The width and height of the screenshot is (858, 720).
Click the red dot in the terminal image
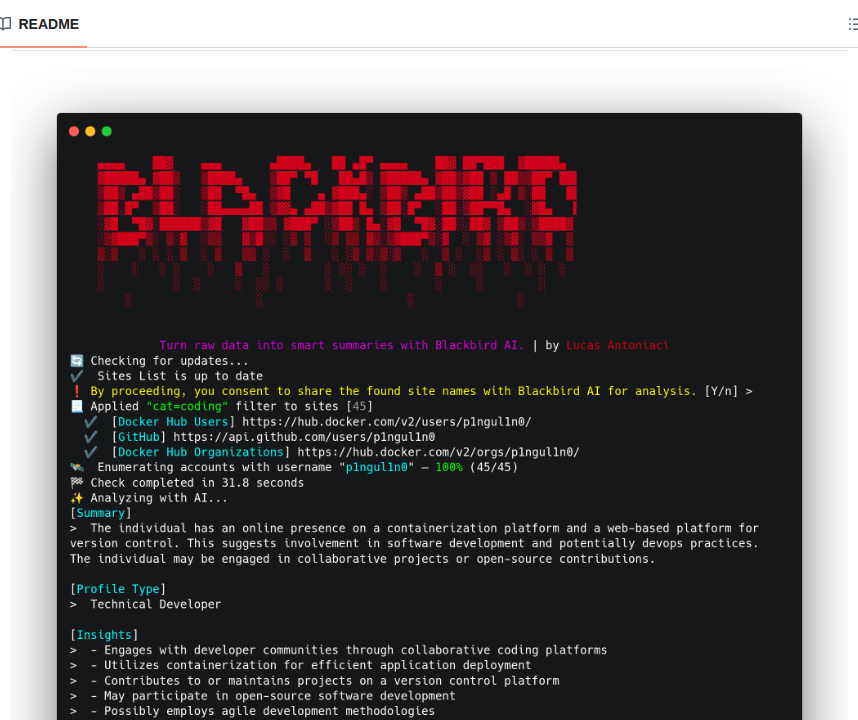74,131
